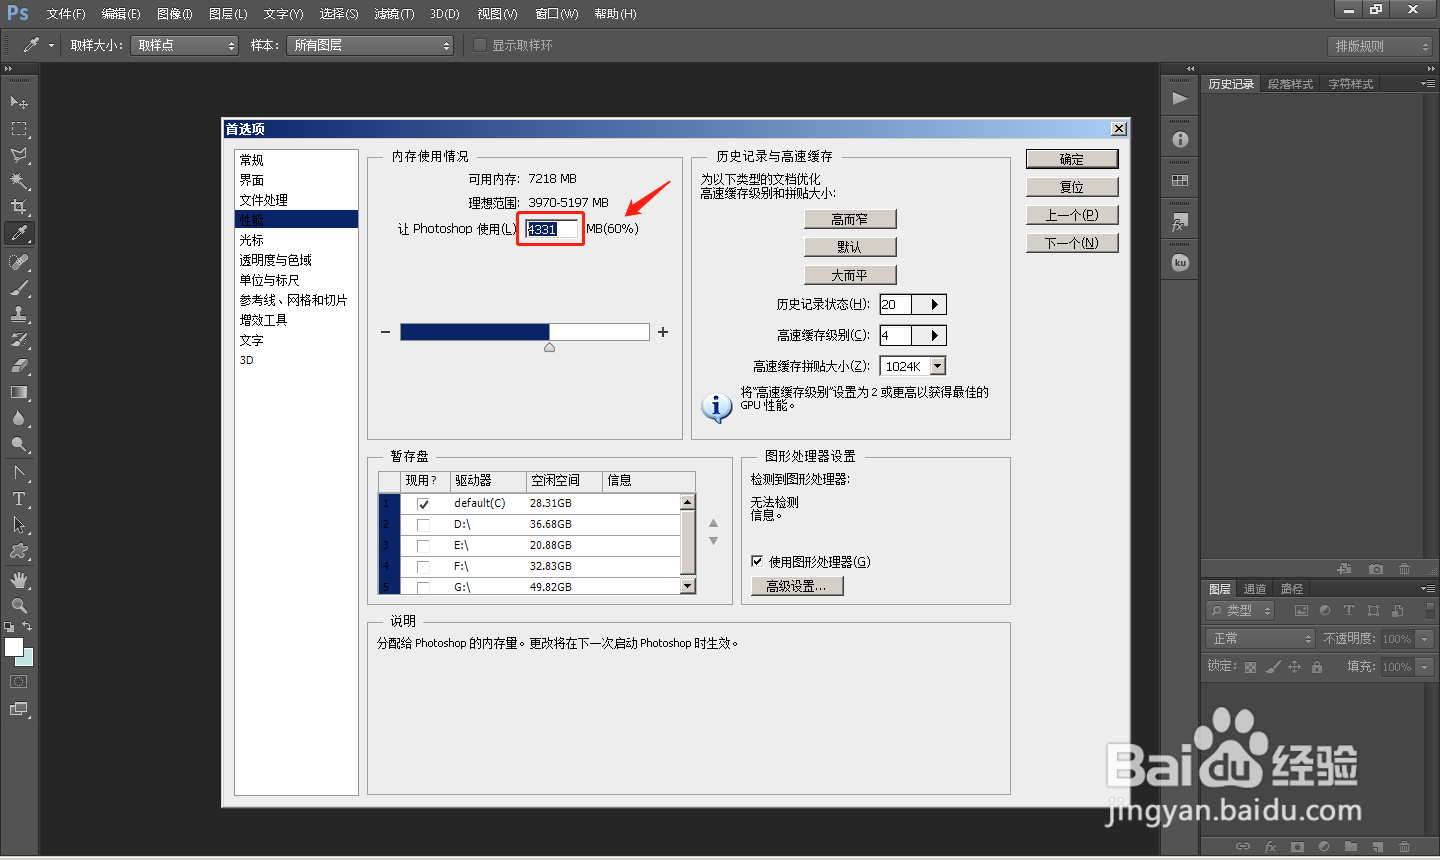Screen dimensions: 1440x860
Task: Click the 确定 button
Action: coord(1072,159)
